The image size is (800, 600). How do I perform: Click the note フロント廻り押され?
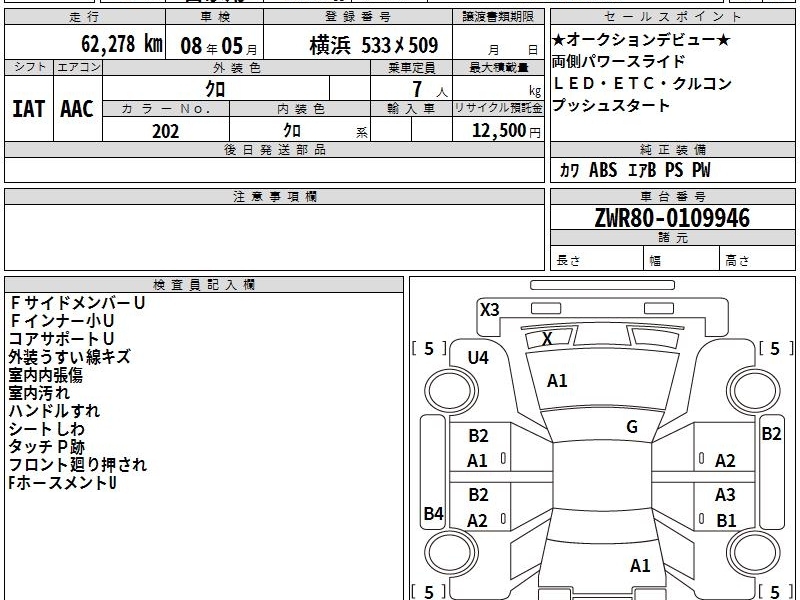point(78,465)
